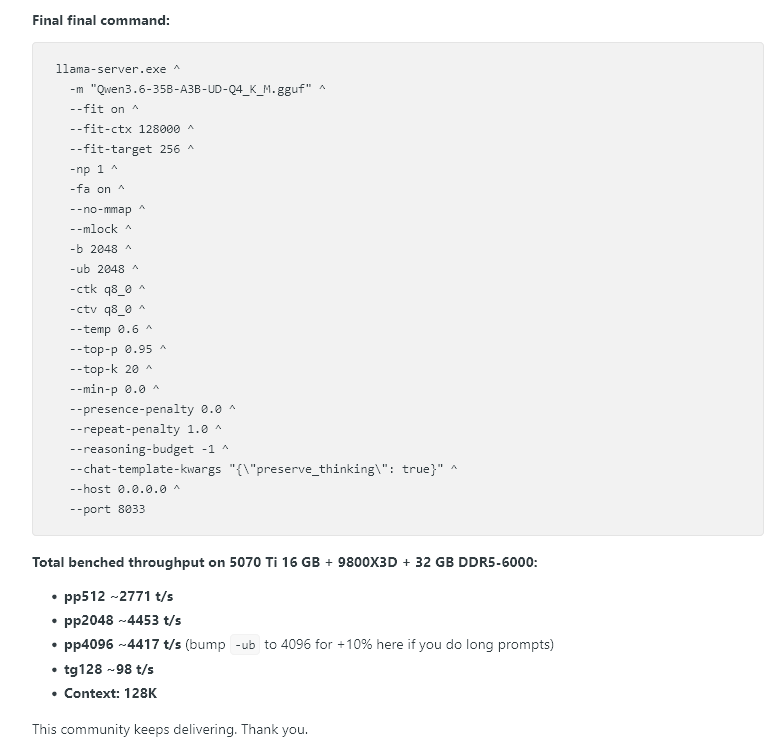Click the pp512 ~2771 t/s bullet
This screenshot has width=783, height=746.
point(118,596)
